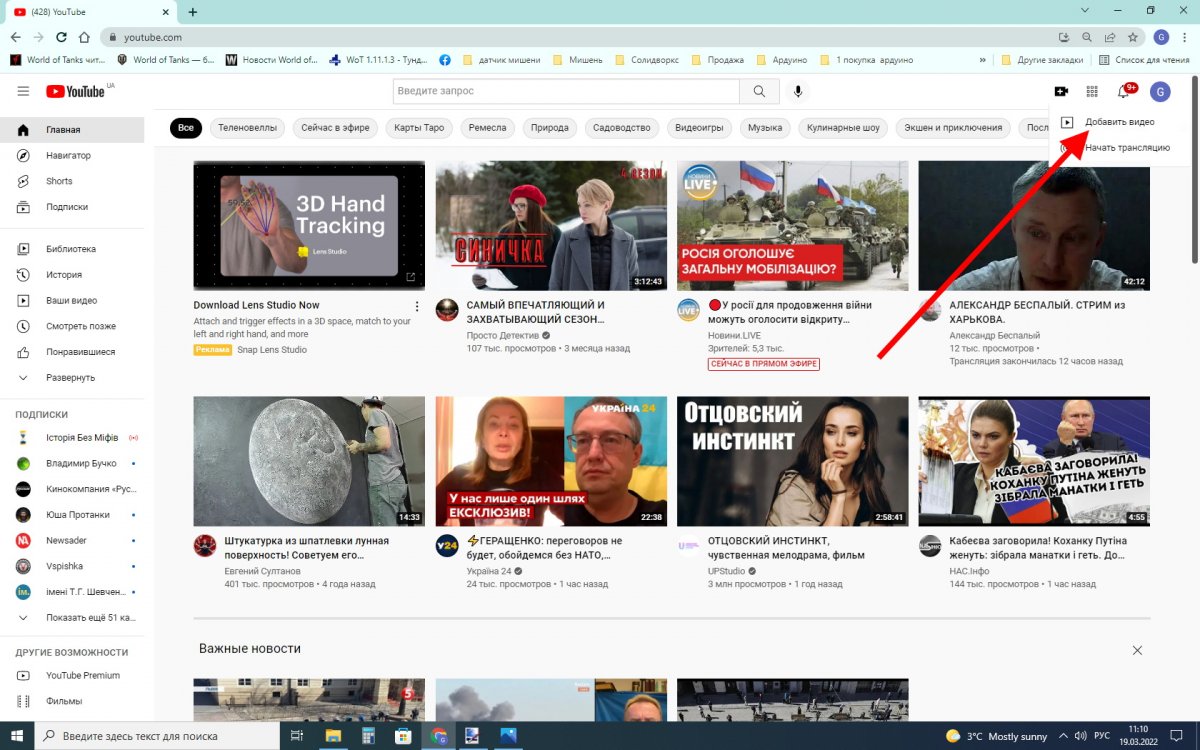This screenshot has width=1200, height=750.
Task: Open options for Download Lens Studio ad
Action: click(x=417, y=306)
